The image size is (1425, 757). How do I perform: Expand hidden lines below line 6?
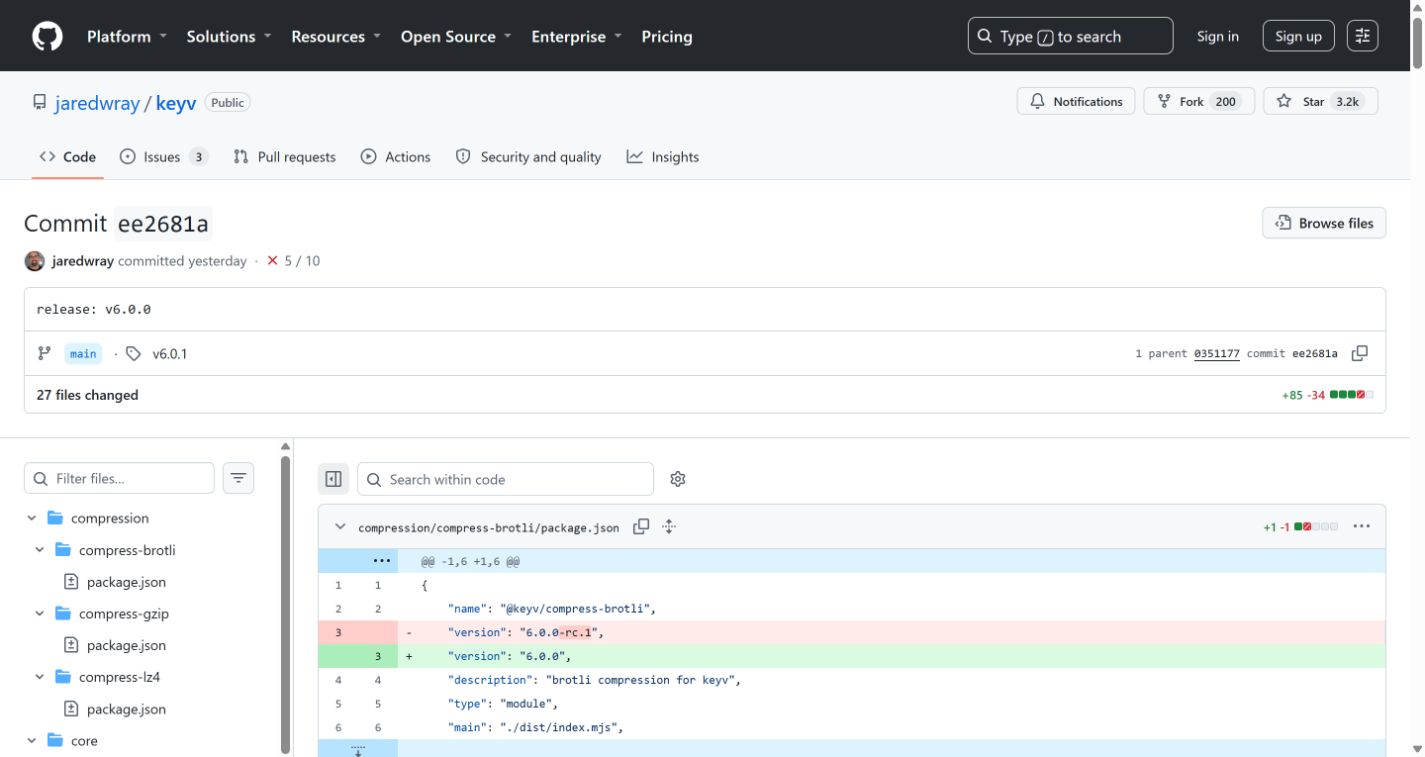pos(358,749)
